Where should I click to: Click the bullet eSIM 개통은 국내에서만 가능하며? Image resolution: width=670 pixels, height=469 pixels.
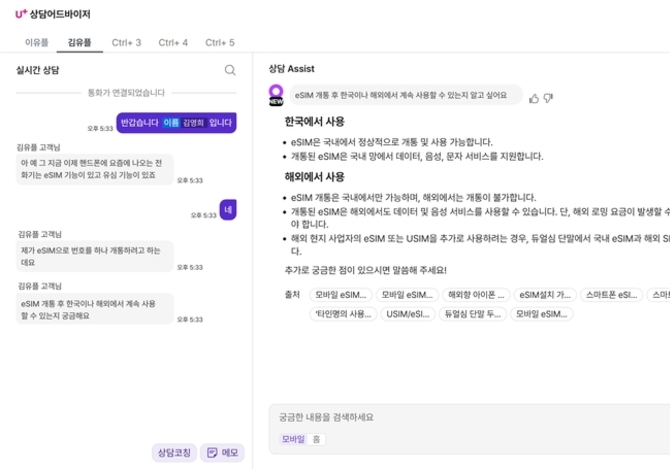coord(414,197)
